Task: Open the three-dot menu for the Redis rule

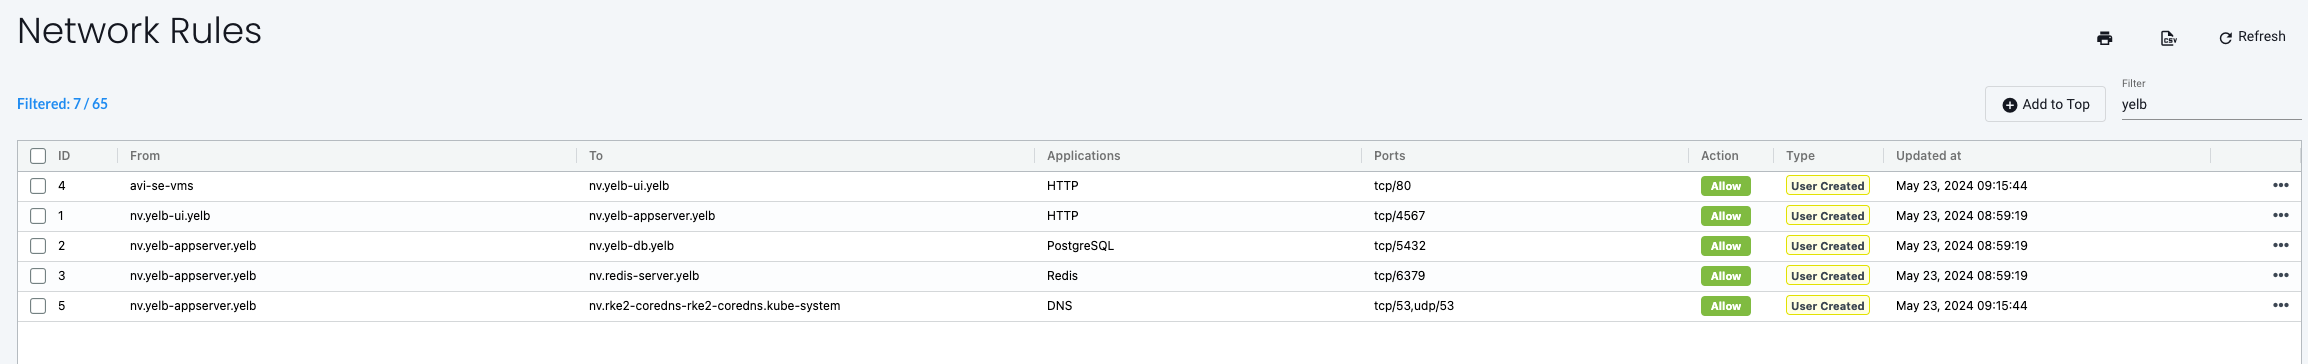Action: 2280,276
